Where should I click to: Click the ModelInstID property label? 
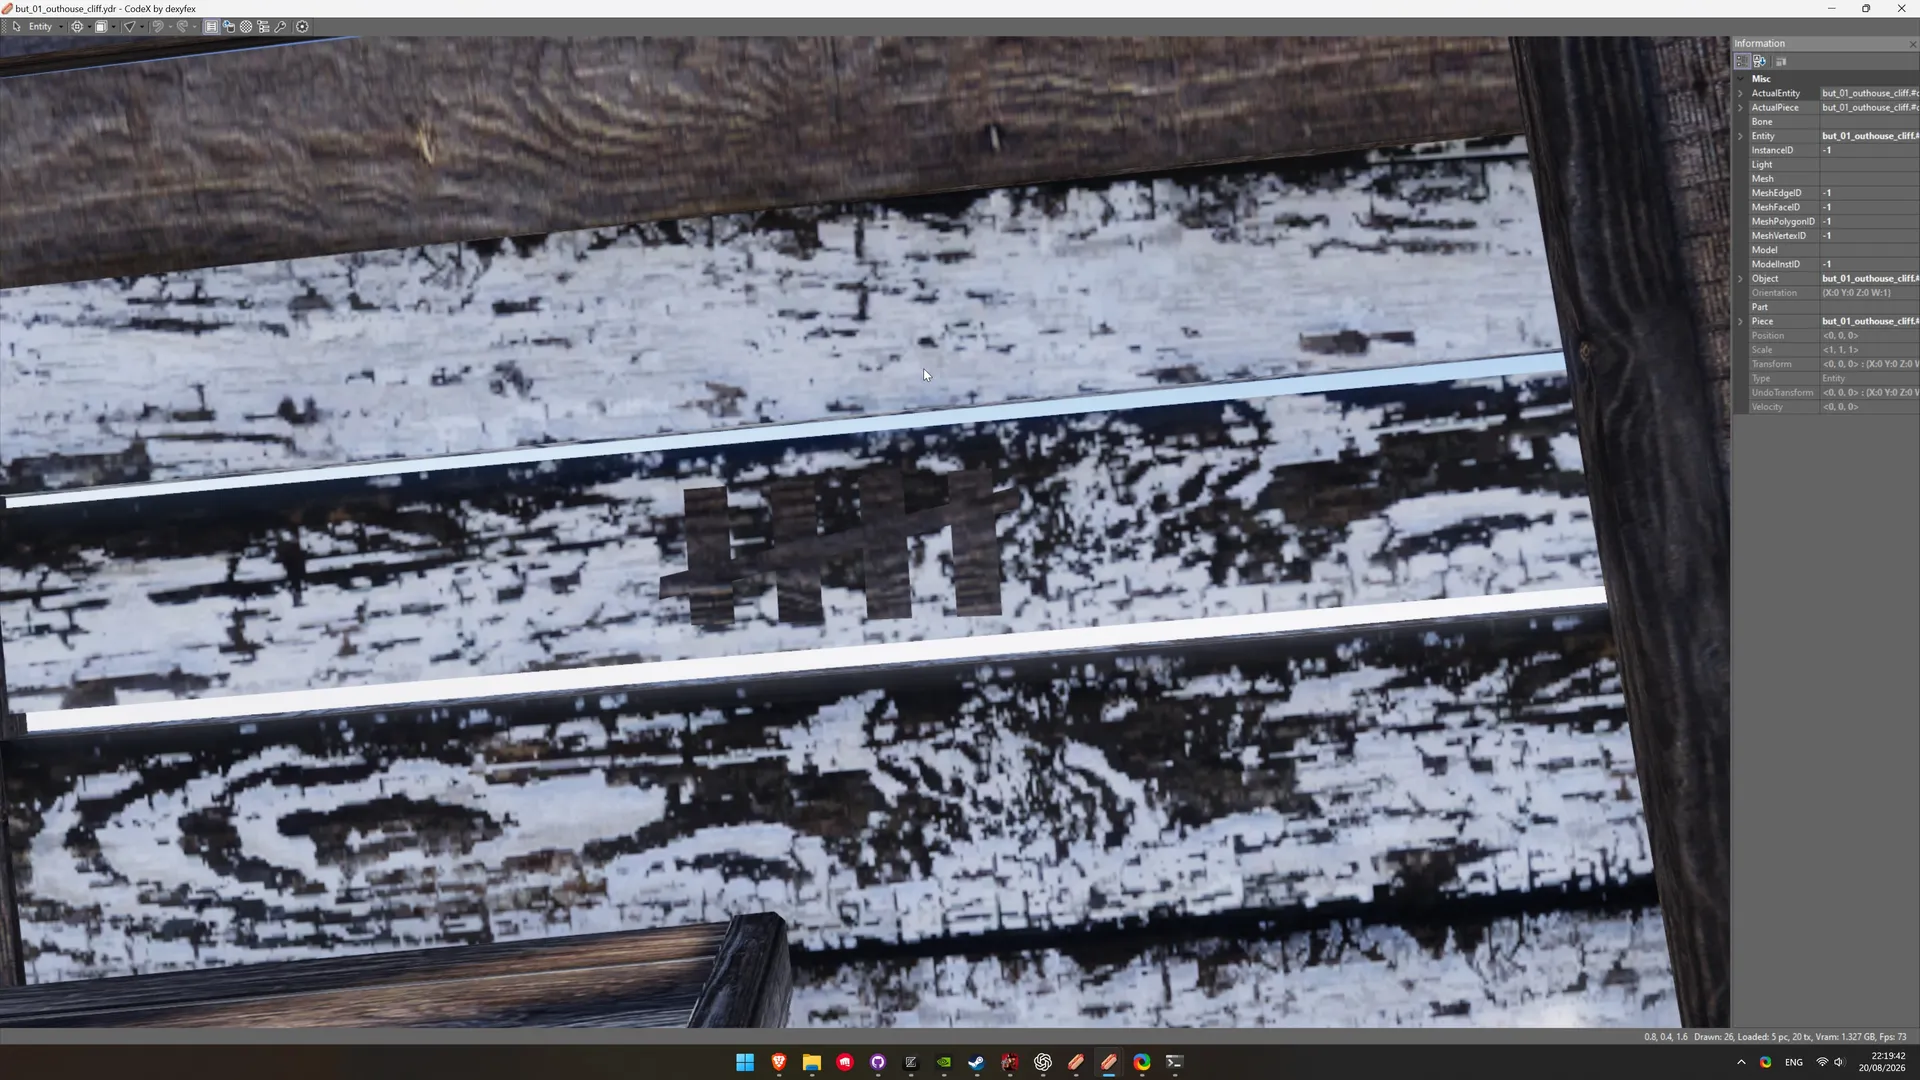[1775, 265]
